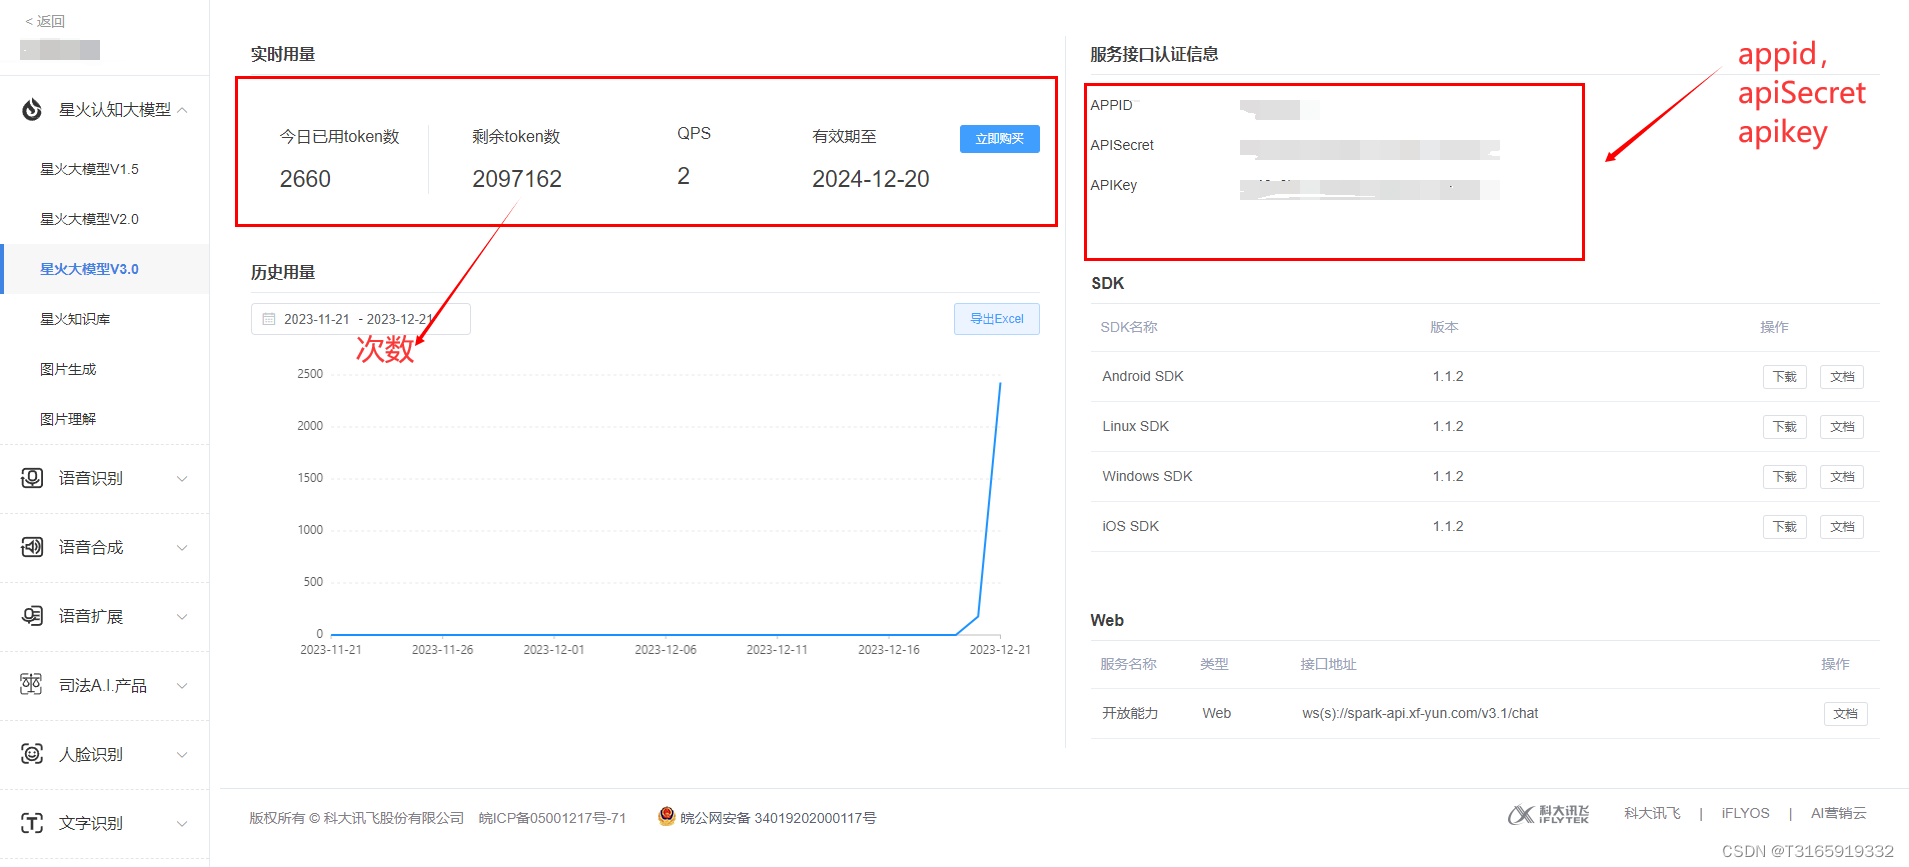Expand the 语音扩展 section chevron

click(x=182, y=617)
